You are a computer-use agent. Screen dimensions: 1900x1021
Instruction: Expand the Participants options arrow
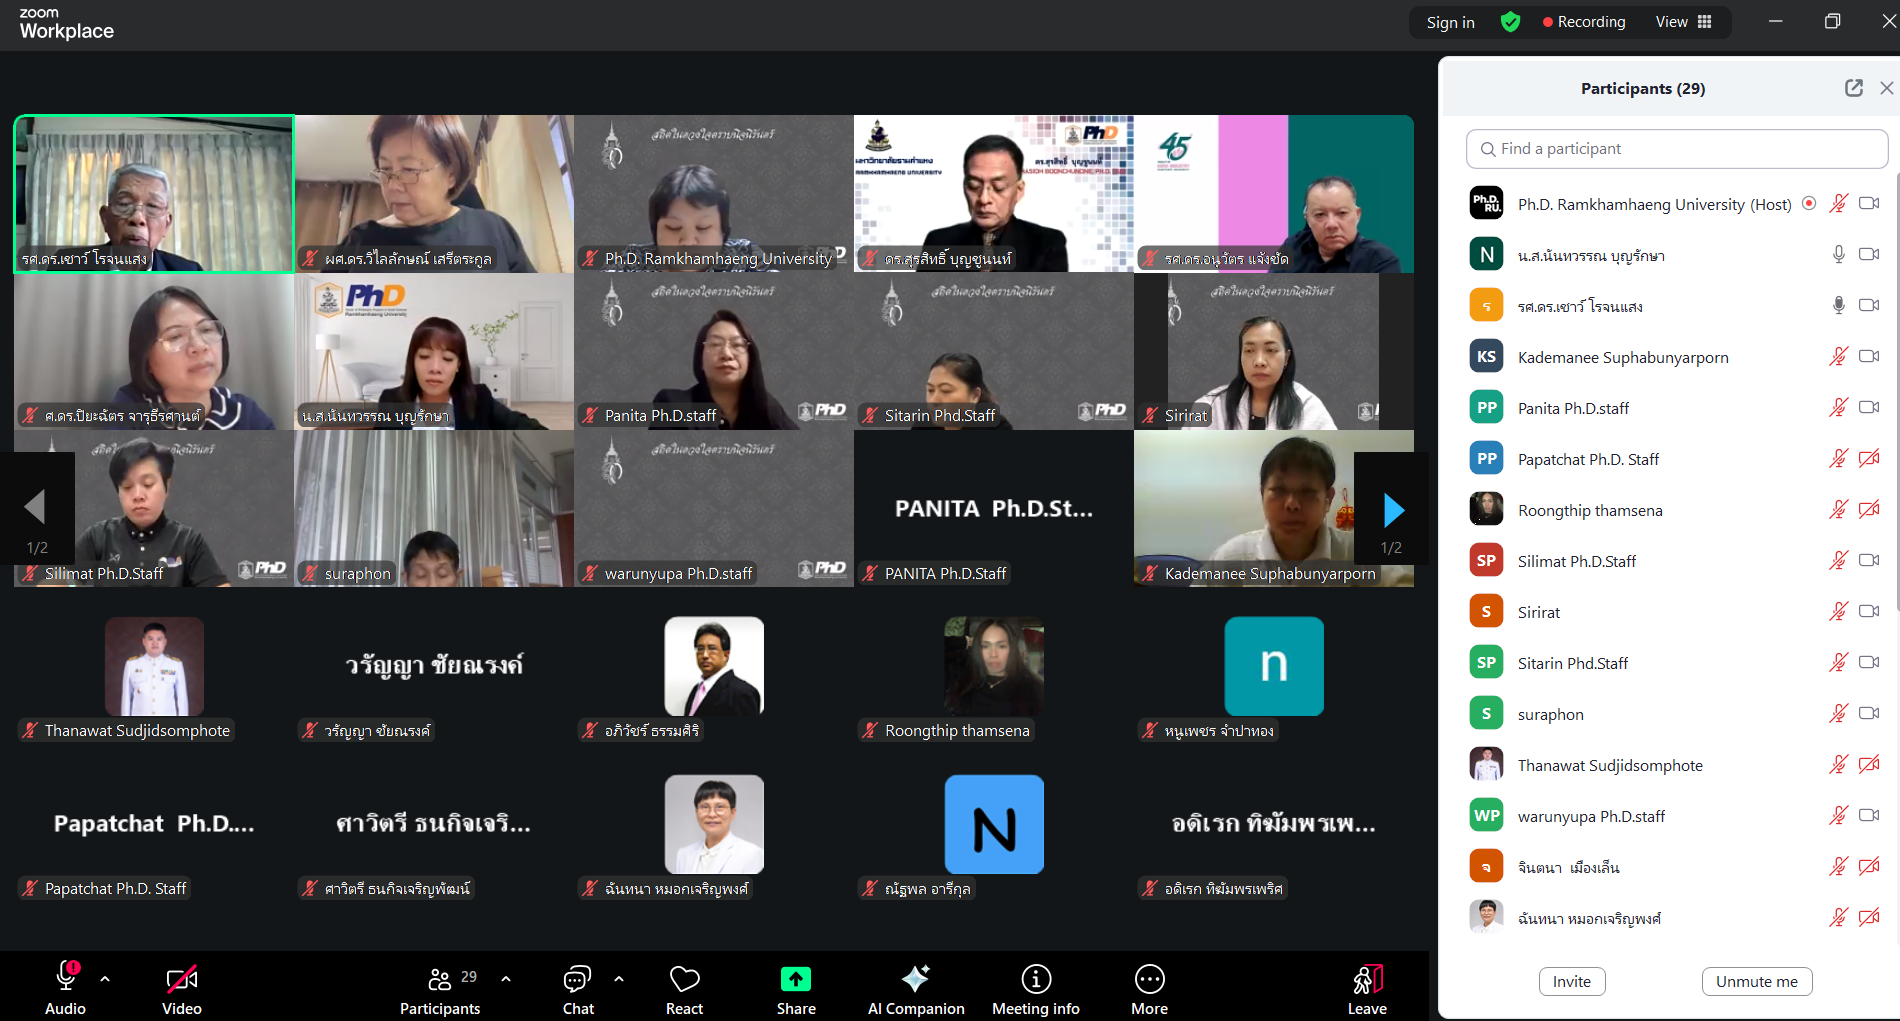click(x=506, y=979)
